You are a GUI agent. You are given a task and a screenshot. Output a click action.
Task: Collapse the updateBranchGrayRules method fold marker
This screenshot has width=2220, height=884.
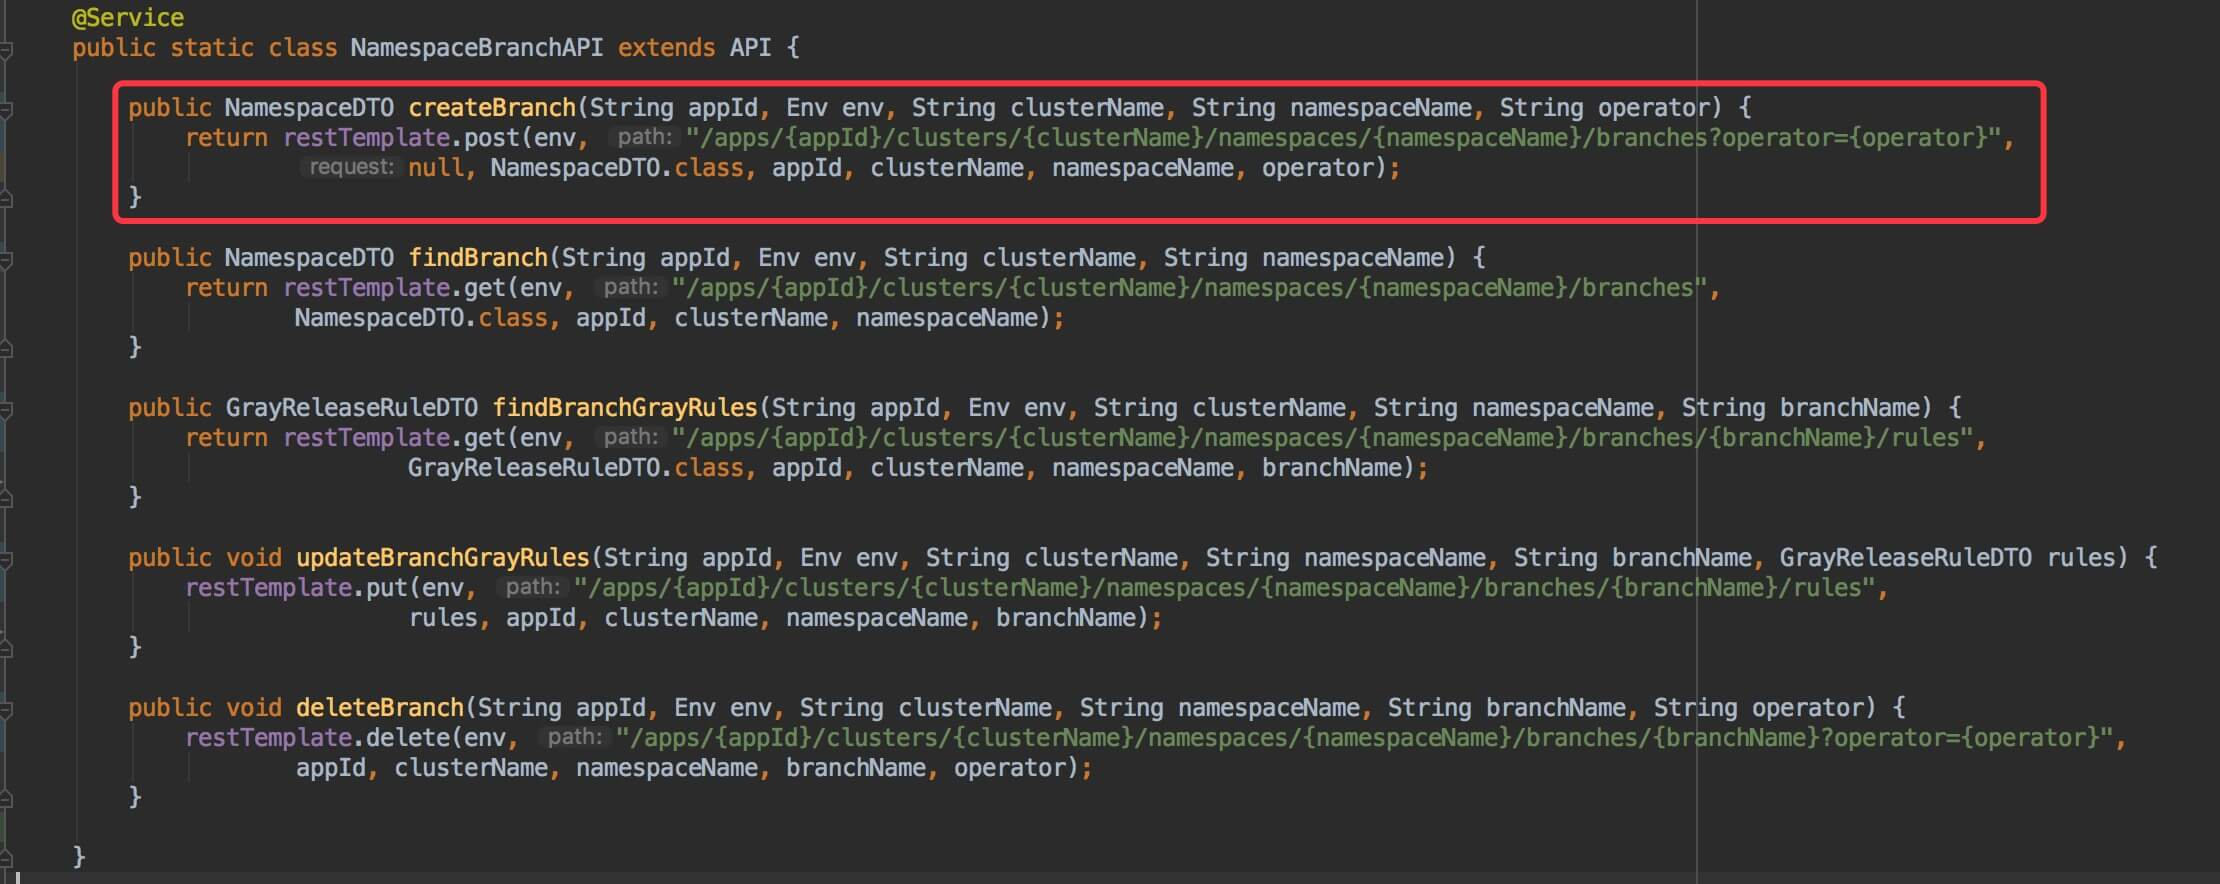click(x=5, y=558)
